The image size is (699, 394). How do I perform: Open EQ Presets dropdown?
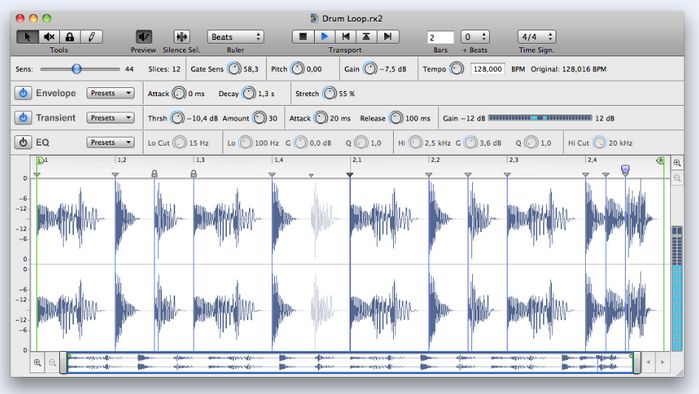[x=111, y=142]
